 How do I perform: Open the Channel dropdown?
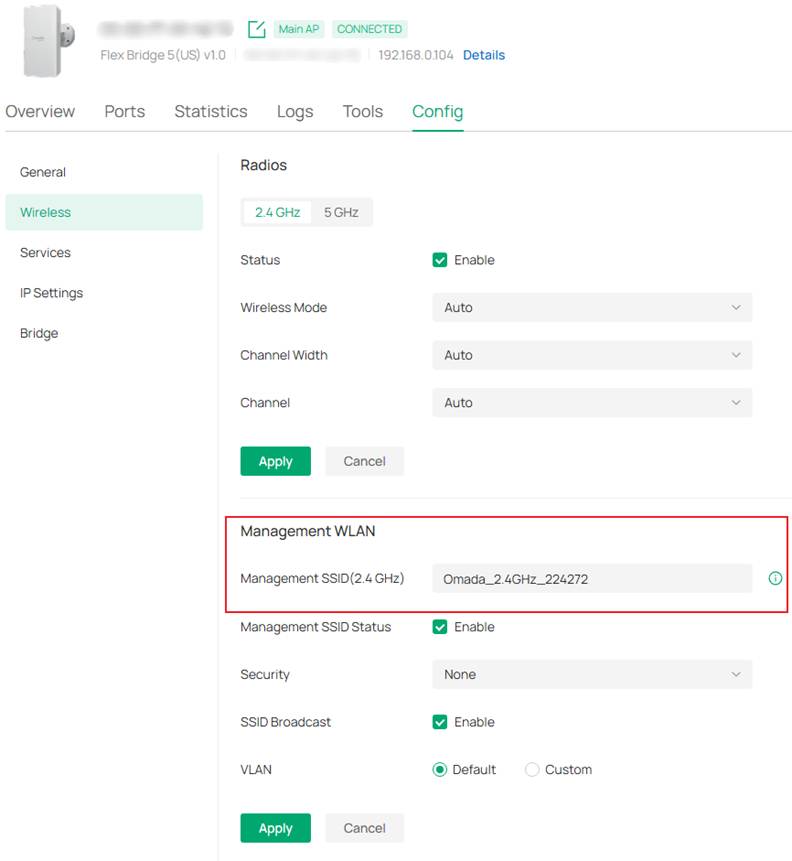[x=592, y=402]
